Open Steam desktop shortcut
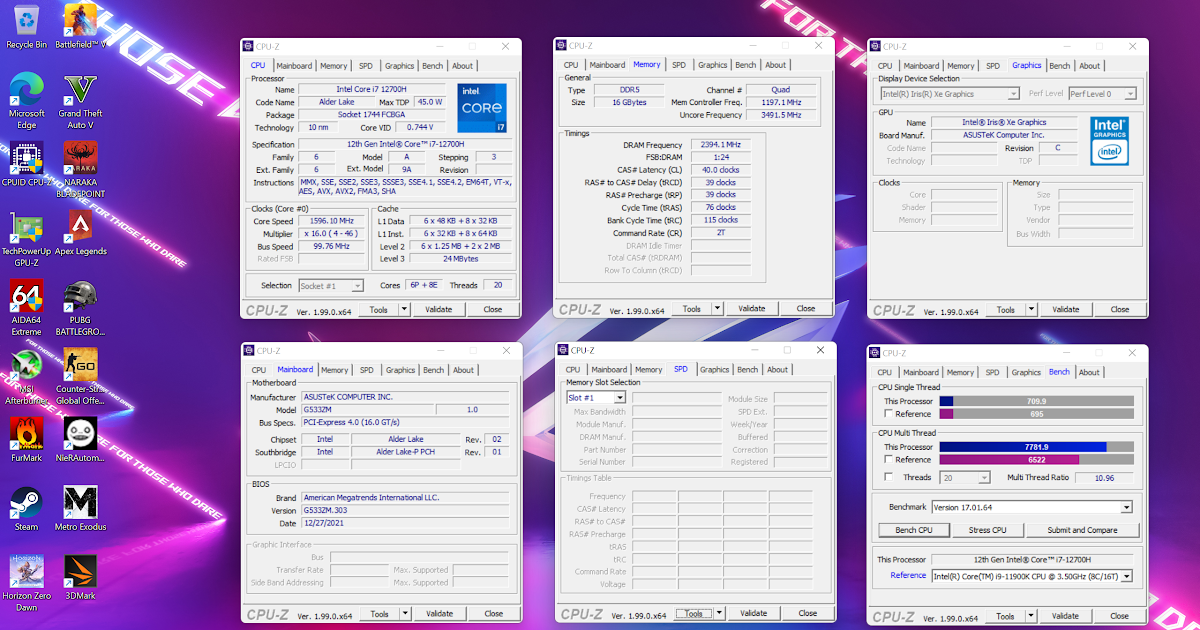This screenshot has height=630, width=1200. (x=26, y=508)
